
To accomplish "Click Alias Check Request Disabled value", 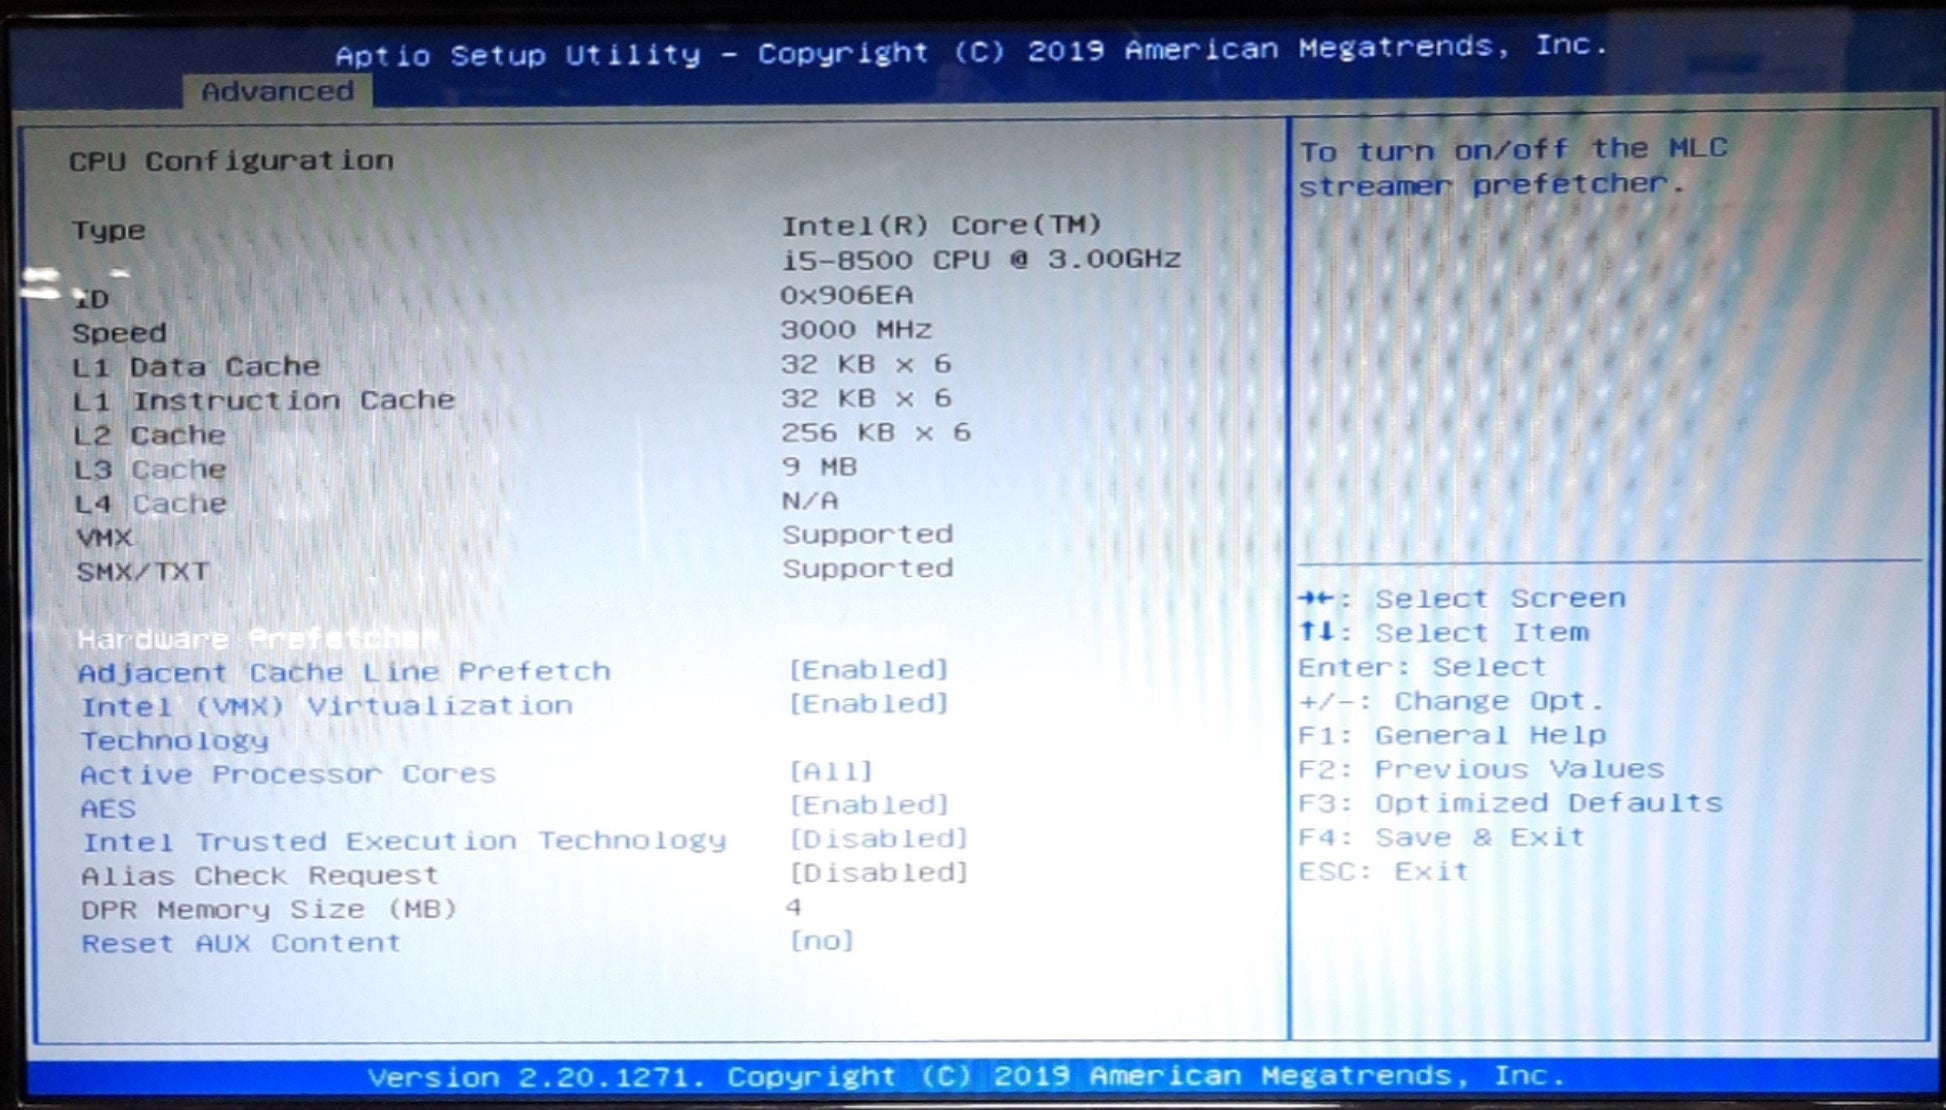I will [x=878, y=873].
